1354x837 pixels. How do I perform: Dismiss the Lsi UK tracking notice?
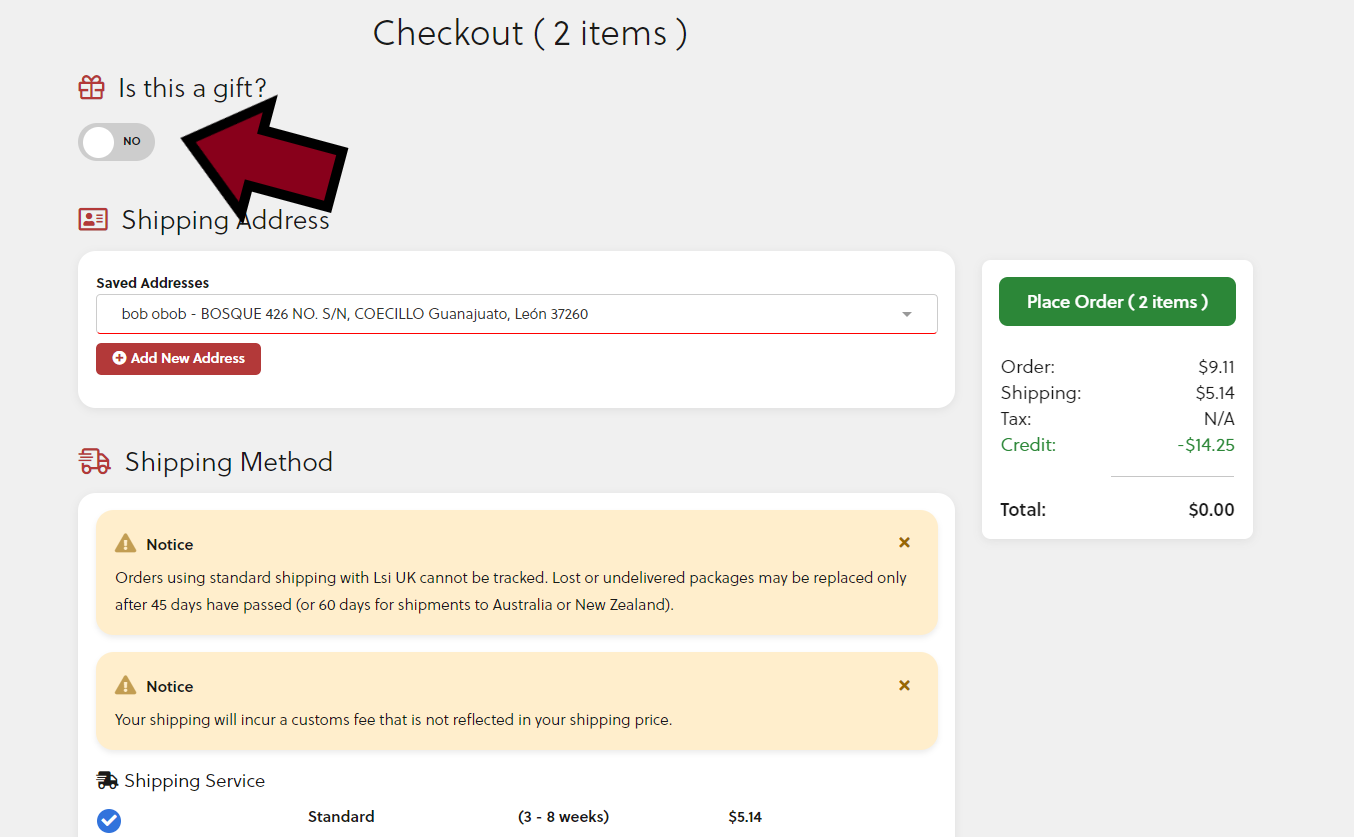[x=904, y=543]
